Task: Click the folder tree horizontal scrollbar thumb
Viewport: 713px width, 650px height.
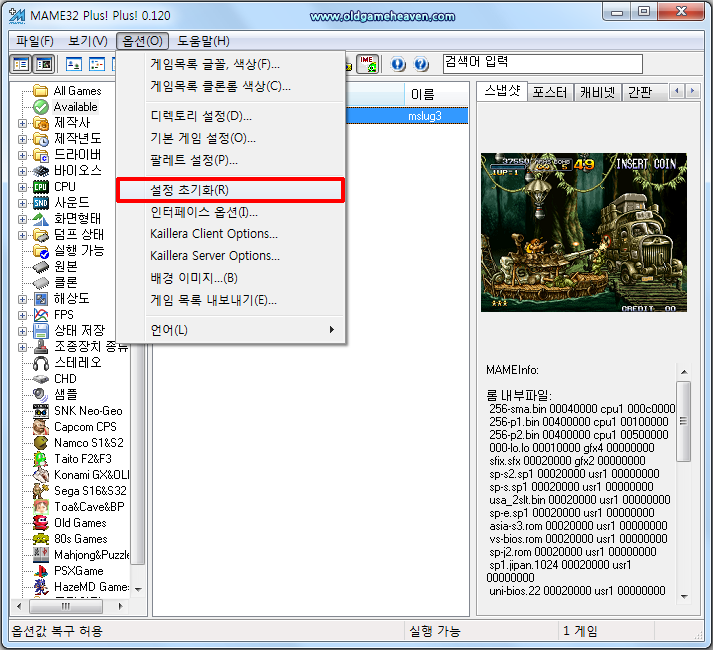Action: coord(66,606)
